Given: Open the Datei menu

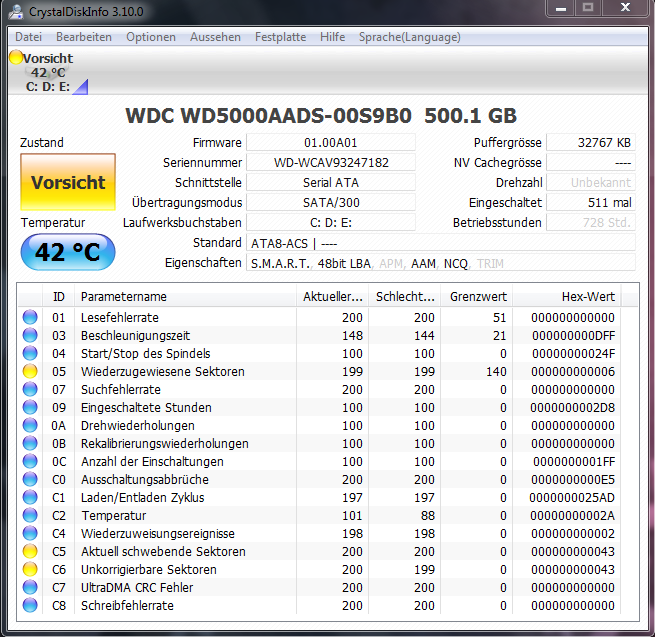Looking at the screenshot, I should 28,37.
